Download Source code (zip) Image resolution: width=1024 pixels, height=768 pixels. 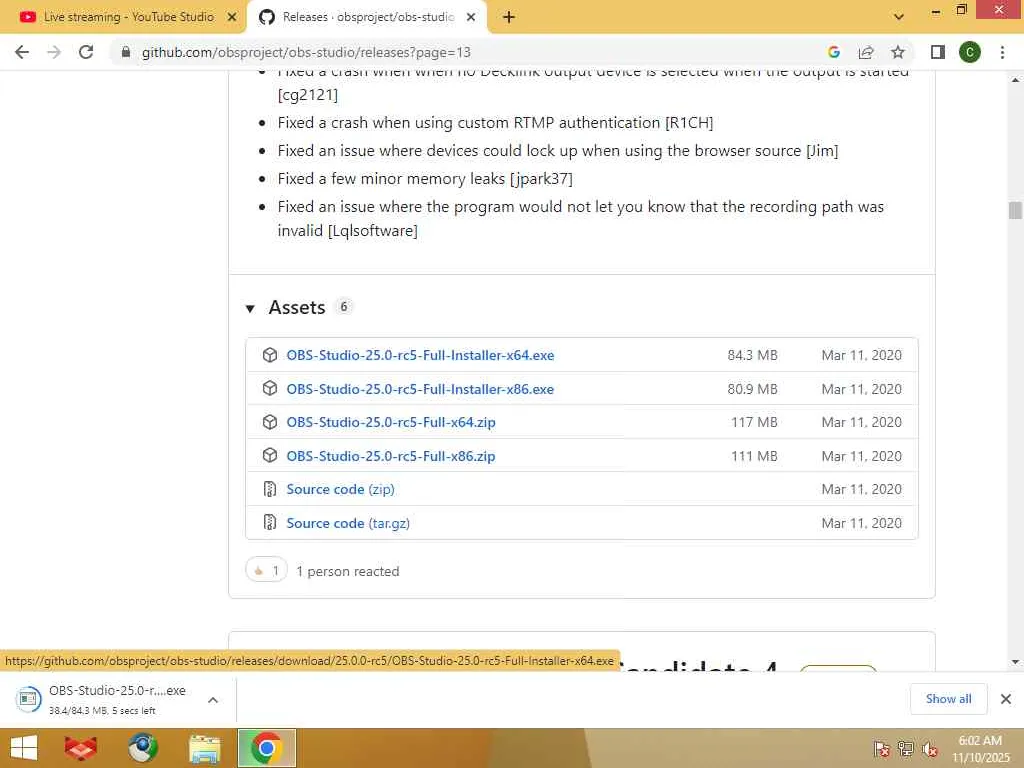(x=340, y=490)
